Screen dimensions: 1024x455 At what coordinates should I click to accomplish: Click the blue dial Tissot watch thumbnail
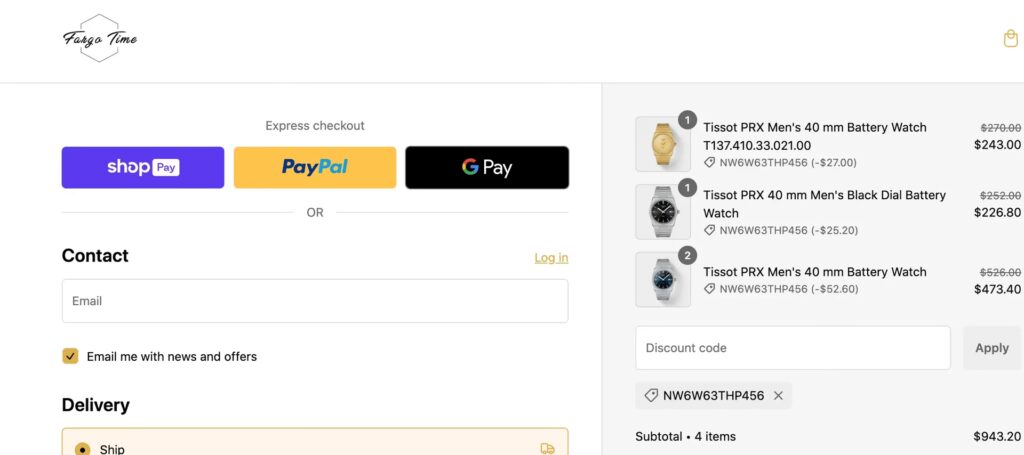pos(663,279)
